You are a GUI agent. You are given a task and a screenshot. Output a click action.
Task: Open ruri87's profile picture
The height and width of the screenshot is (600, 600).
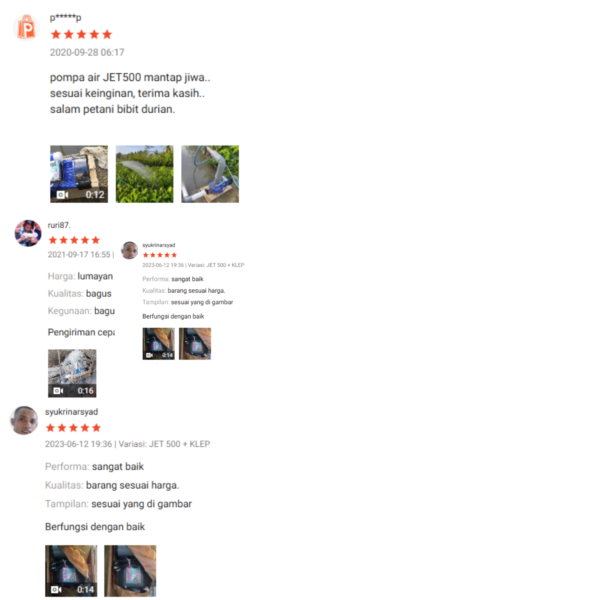click(x=28, y=233)
